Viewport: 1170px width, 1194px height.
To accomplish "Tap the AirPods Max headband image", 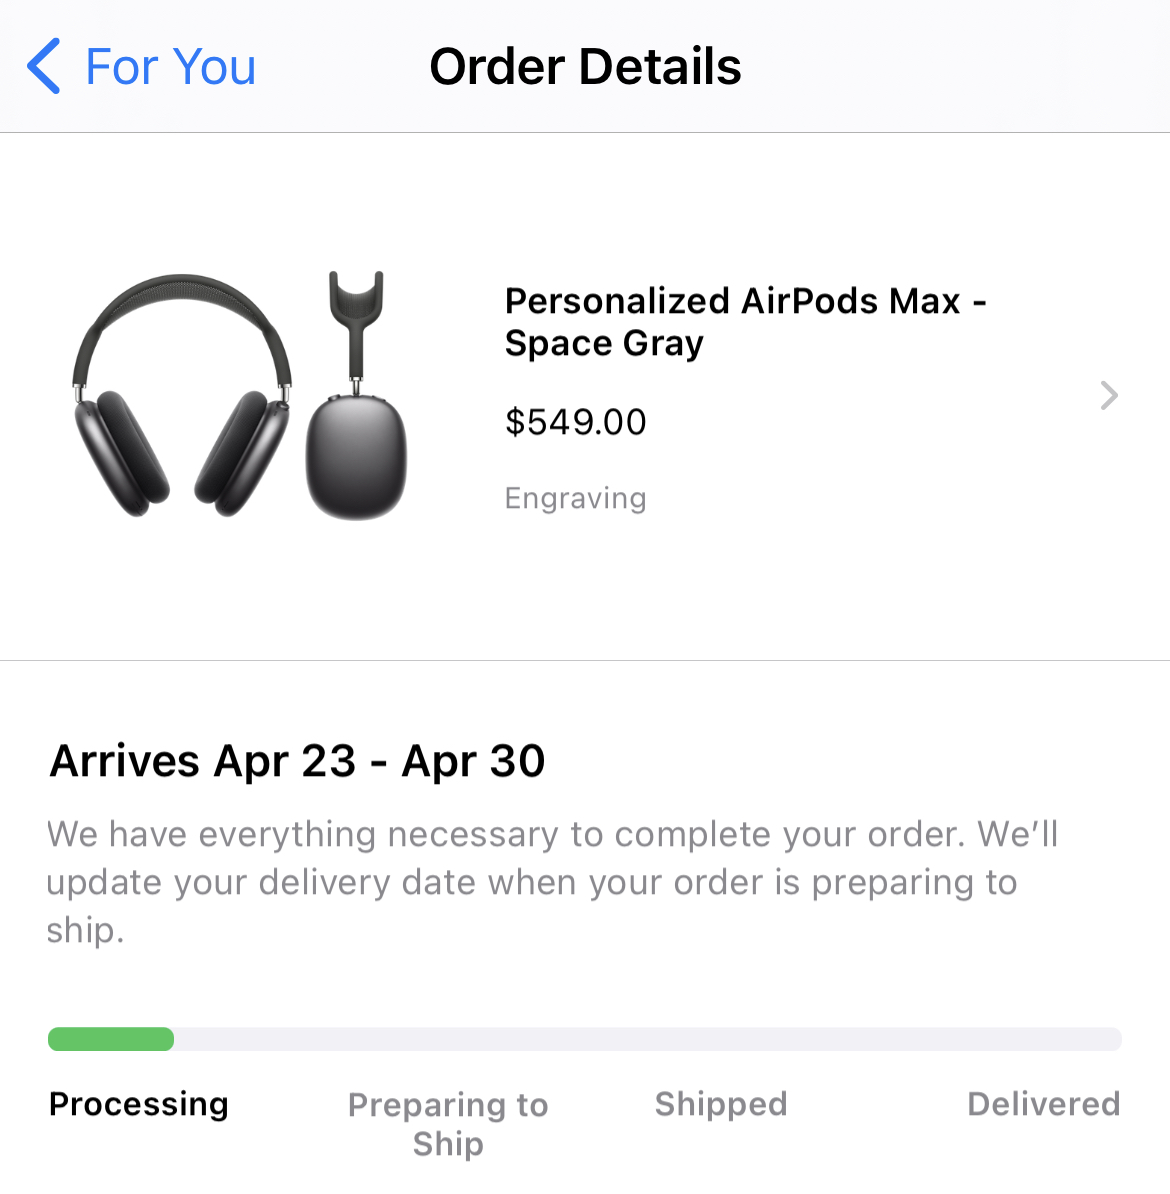I will tap(180, 300).
